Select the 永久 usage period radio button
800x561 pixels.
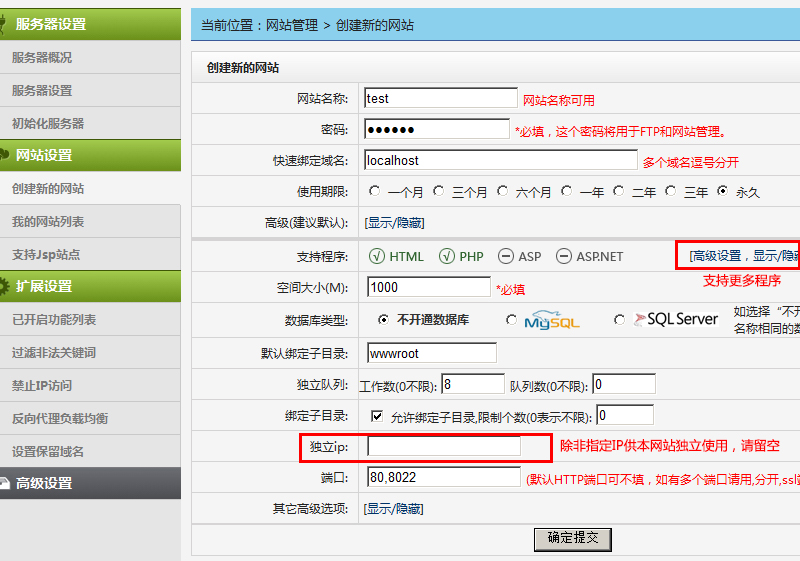point(722,191)
